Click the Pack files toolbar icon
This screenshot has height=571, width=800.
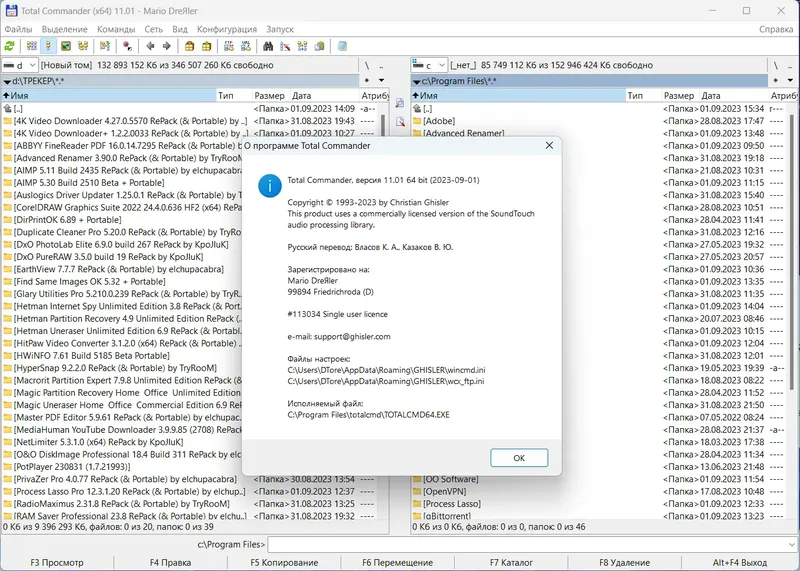[x=189, y=46]
